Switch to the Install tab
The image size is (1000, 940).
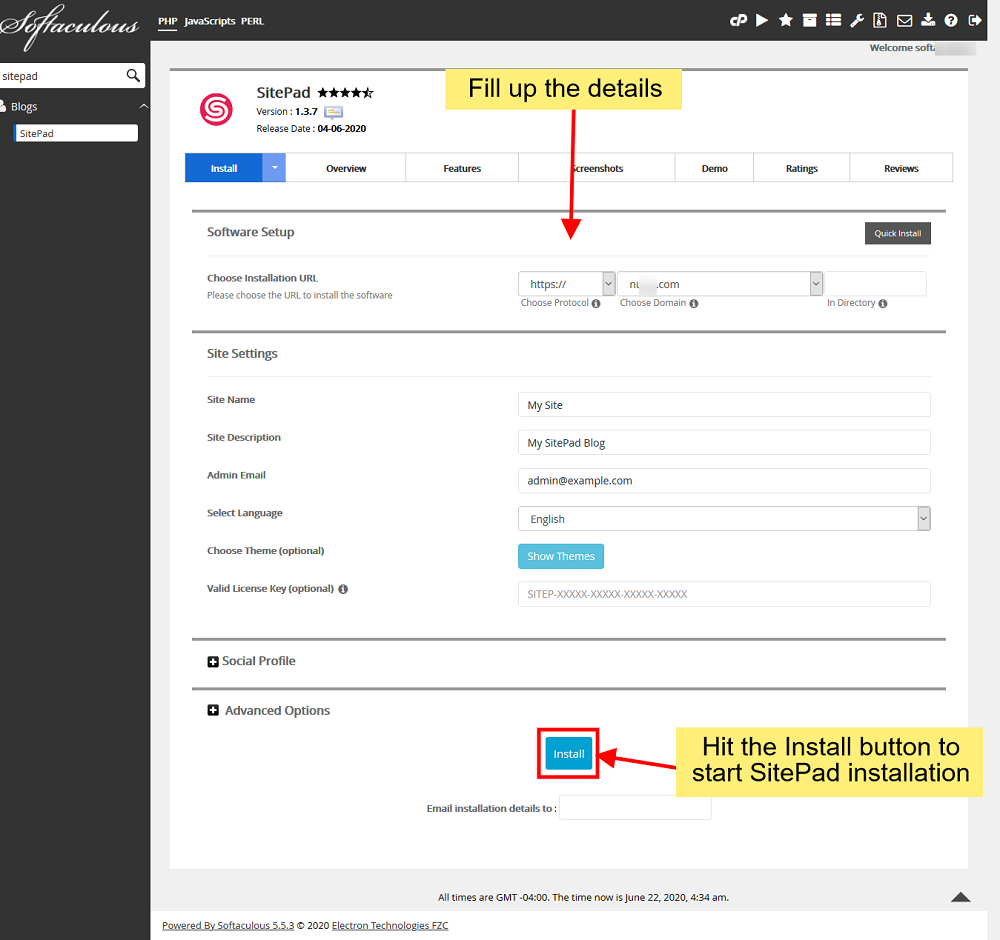(x=224, y=168)
